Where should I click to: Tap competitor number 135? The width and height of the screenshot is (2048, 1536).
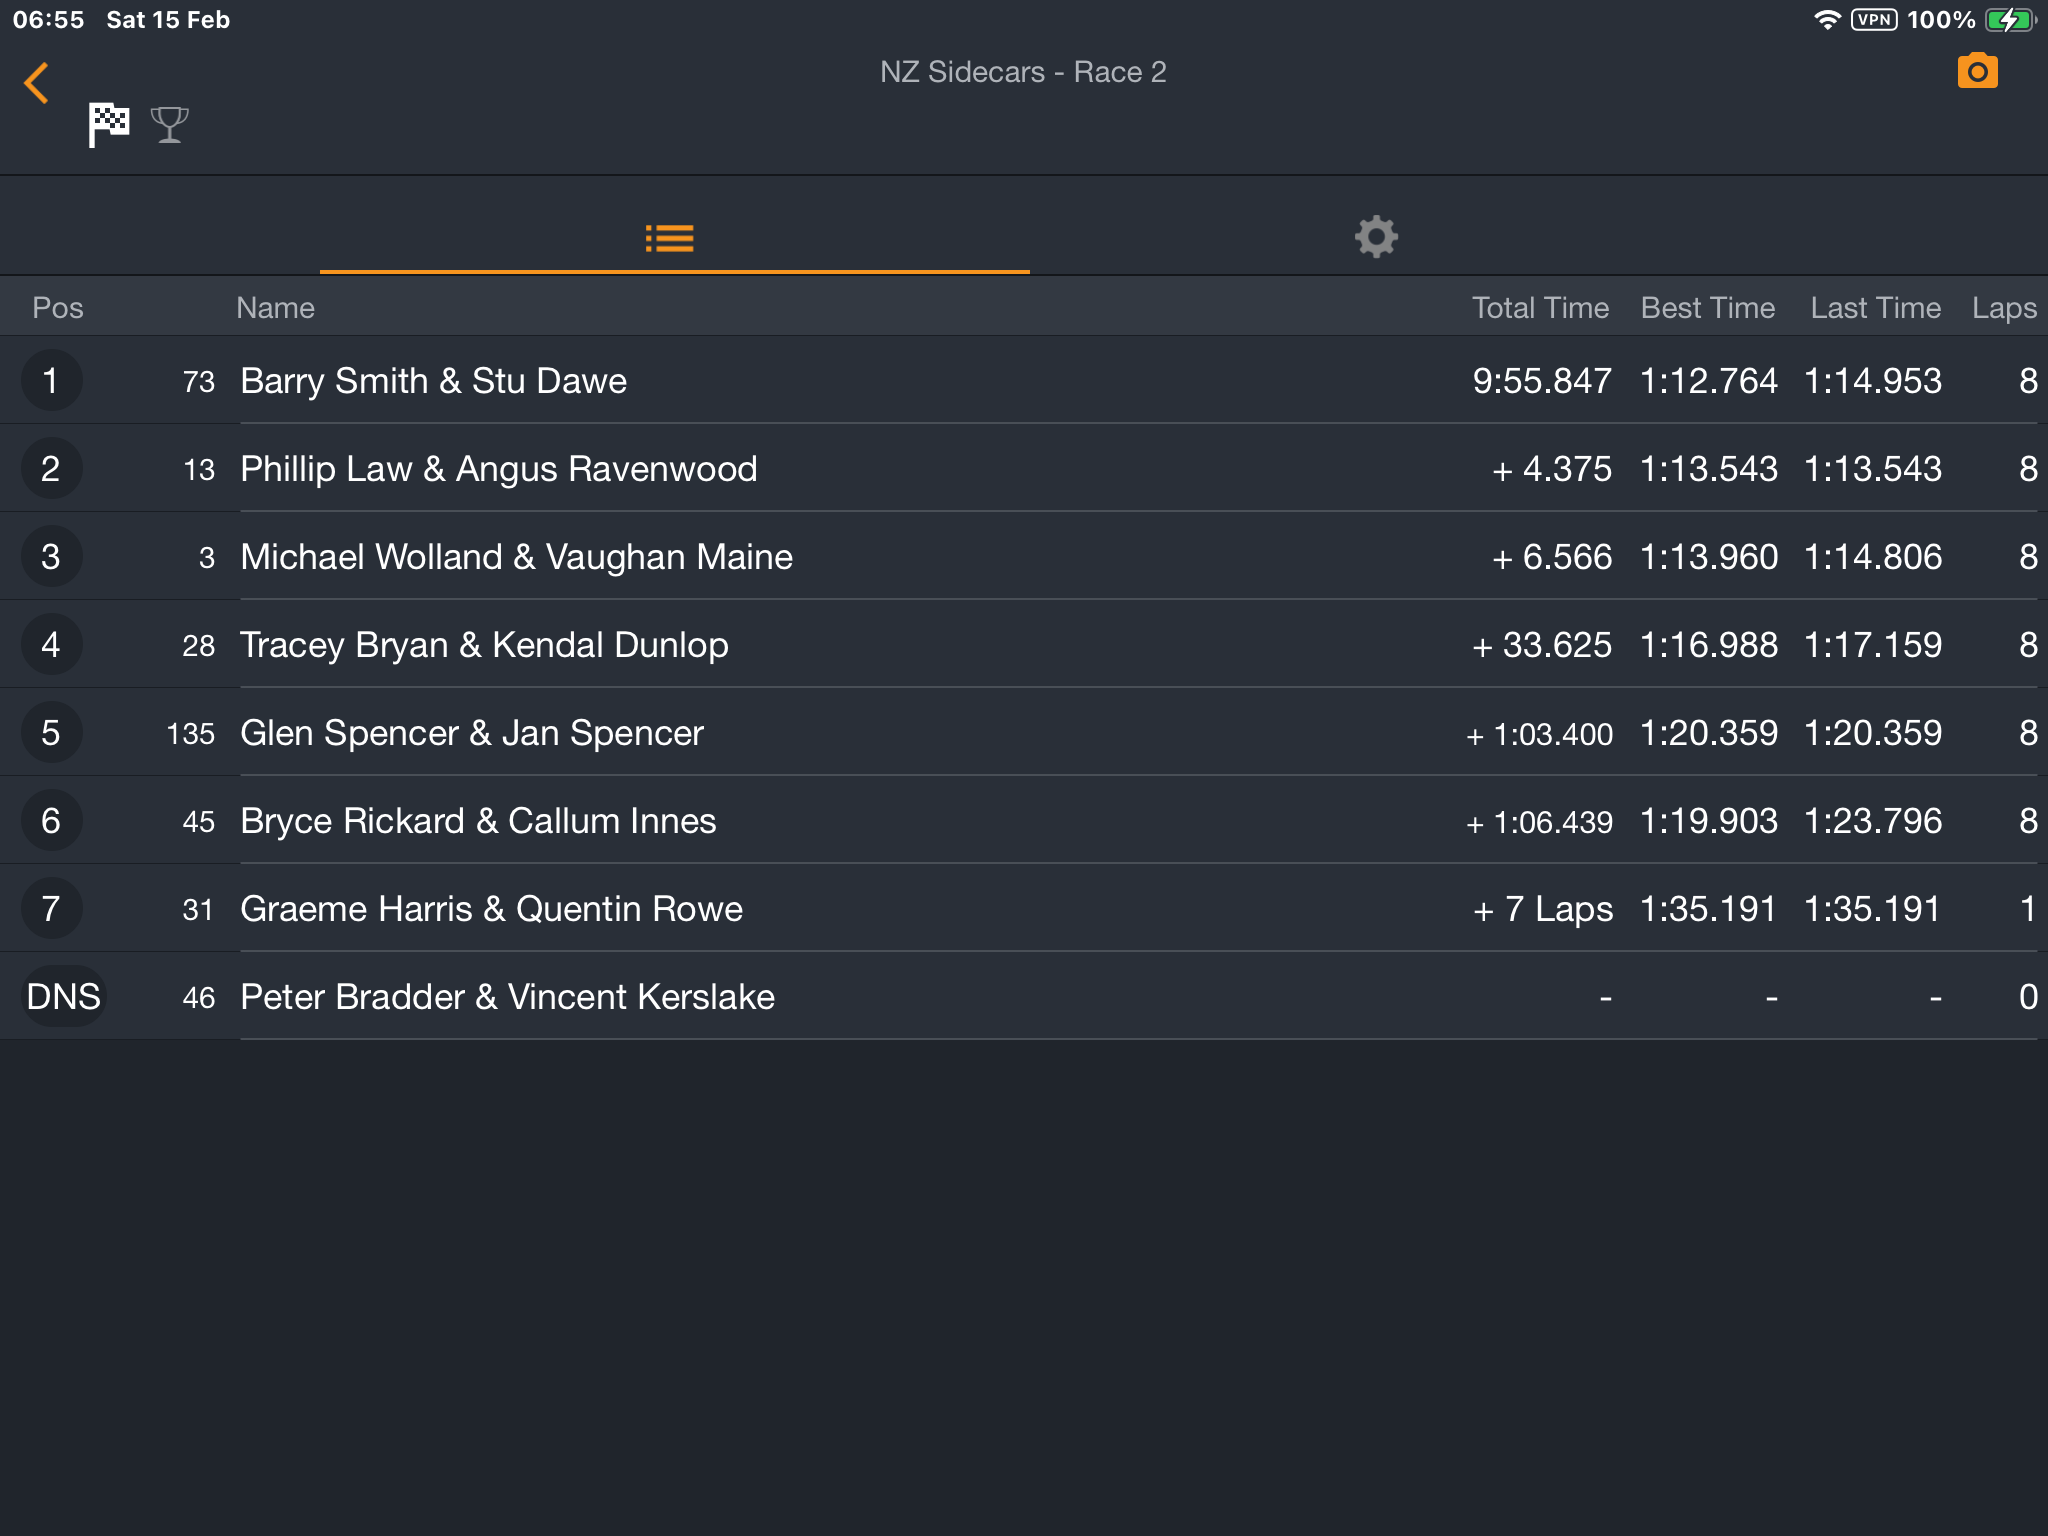(x=191, y=734)
